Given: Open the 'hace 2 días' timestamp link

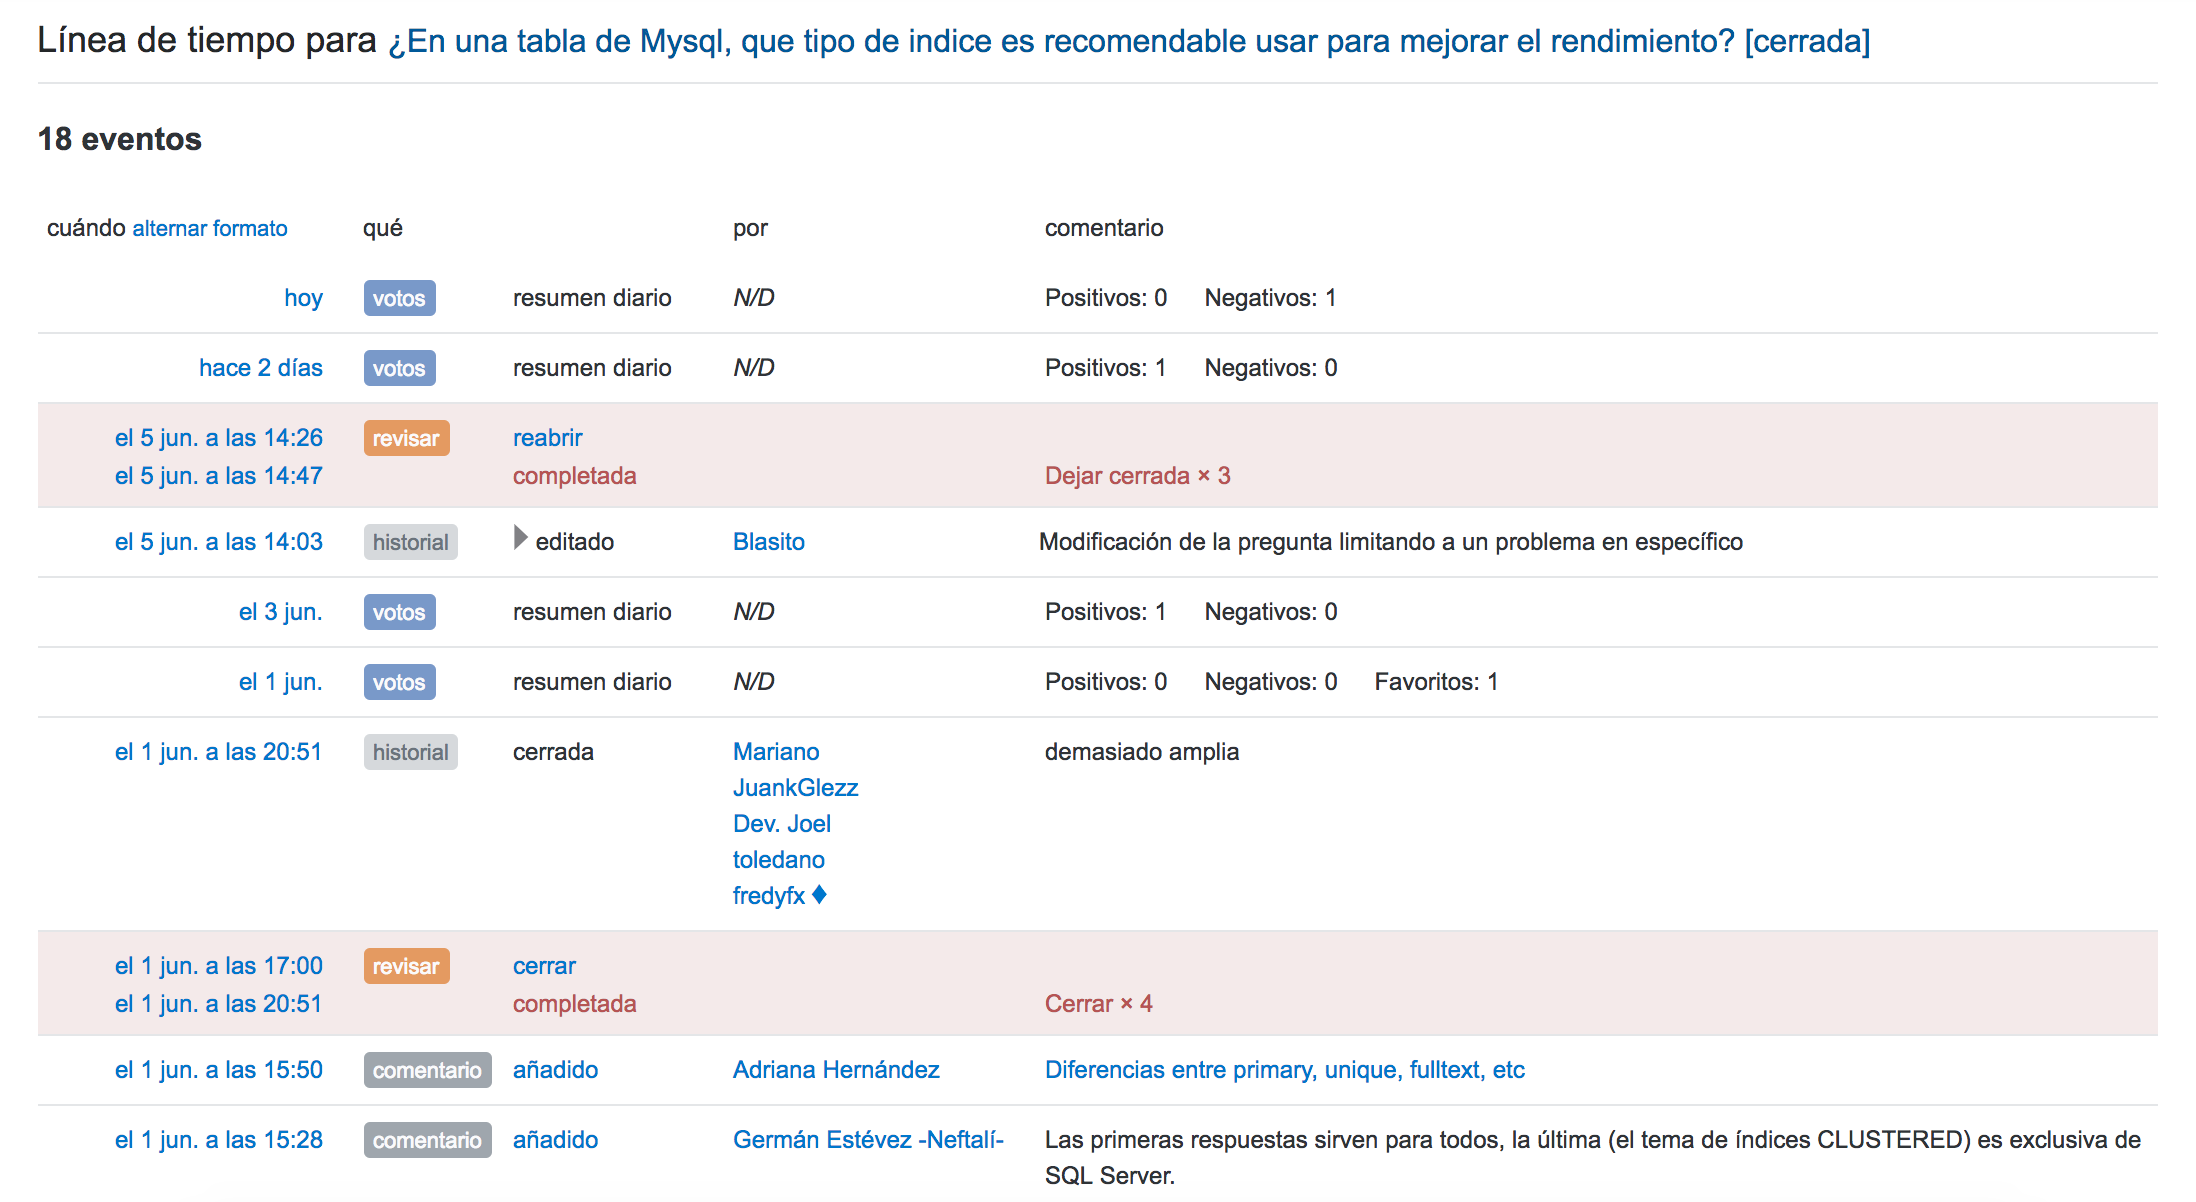Looking at the screenshot, I should click(x=261, y=368).
